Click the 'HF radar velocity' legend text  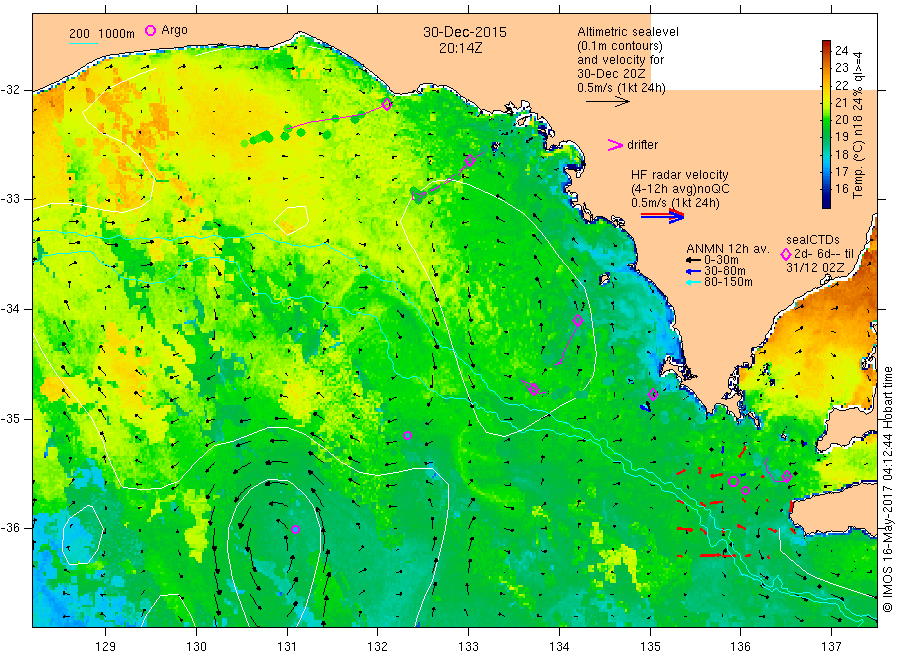[680, 175]
